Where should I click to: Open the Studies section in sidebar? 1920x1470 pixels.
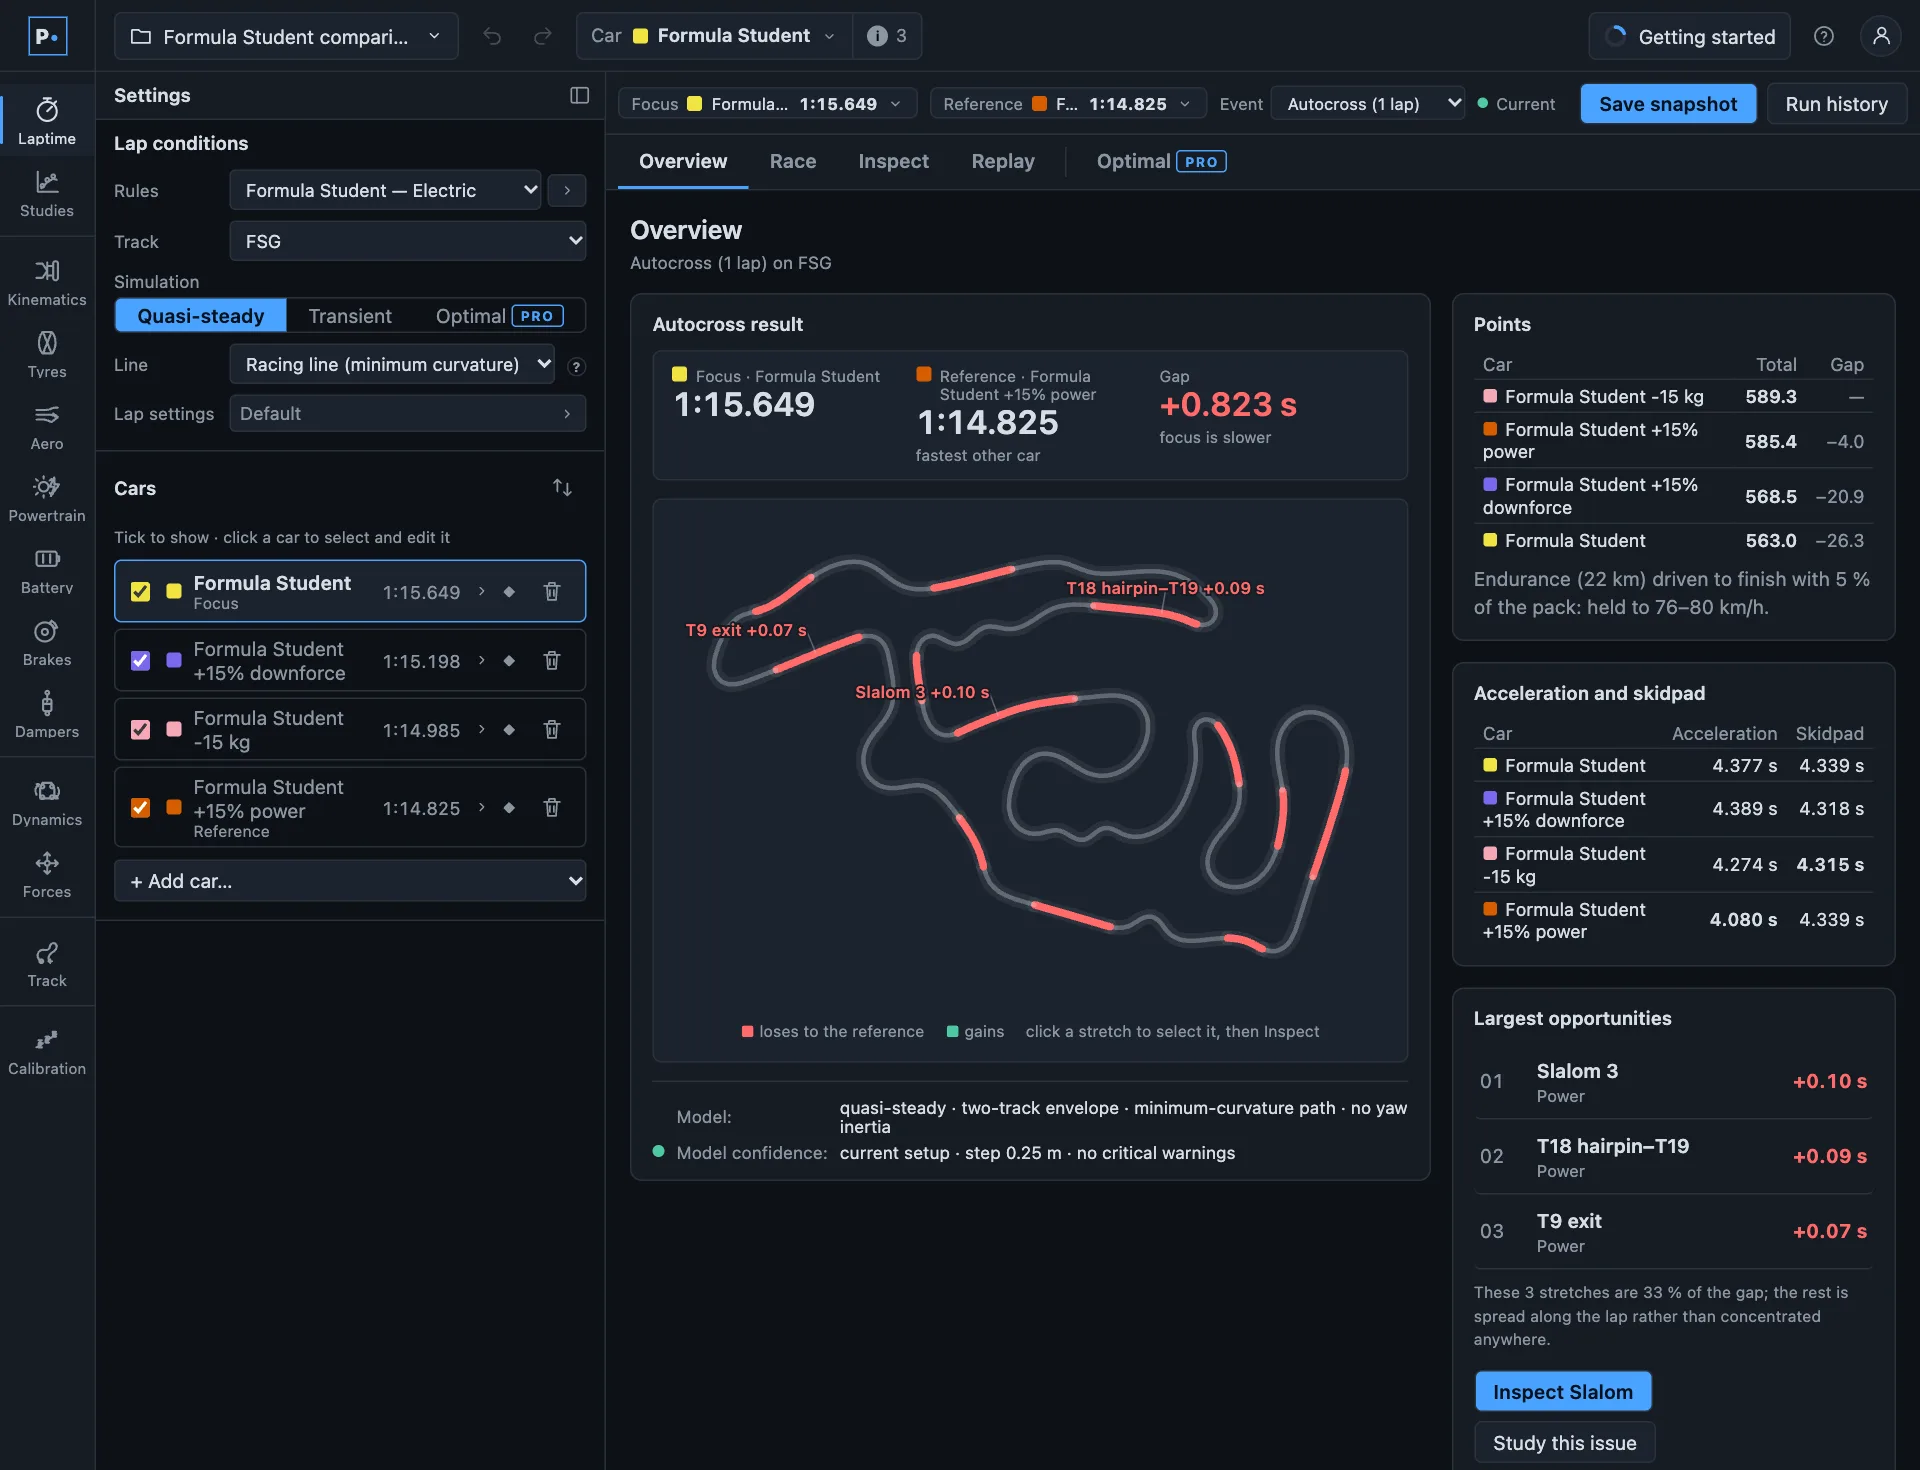coord(47,194)
